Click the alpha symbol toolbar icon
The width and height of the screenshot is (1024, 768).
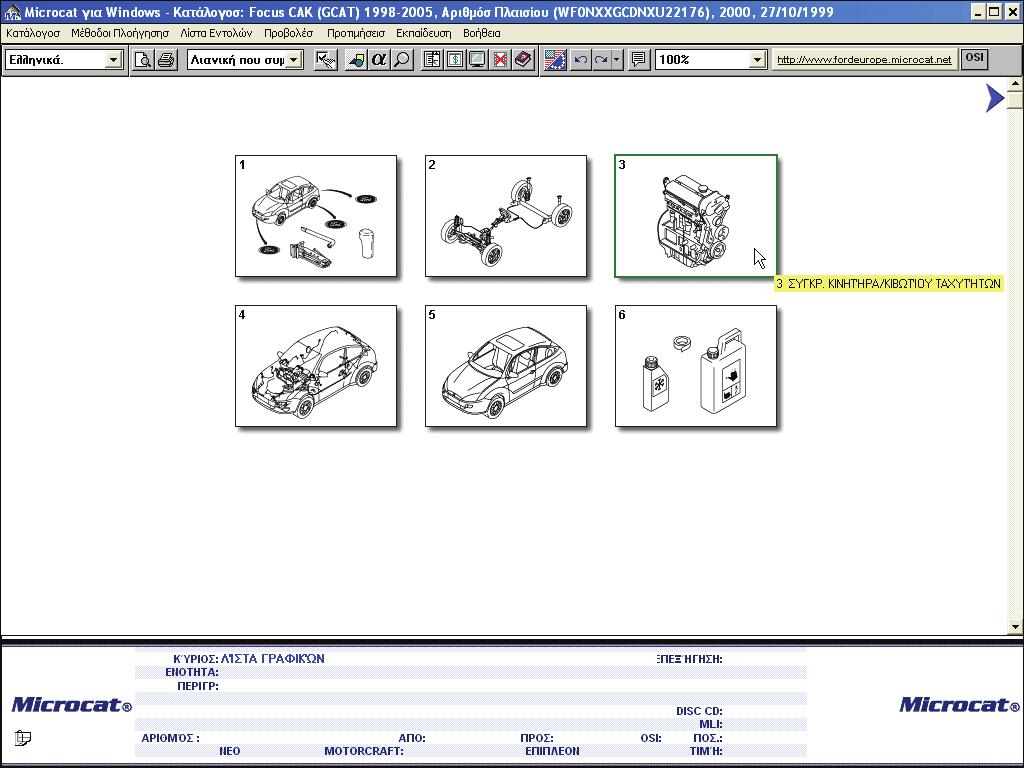[x=379, y=60]
